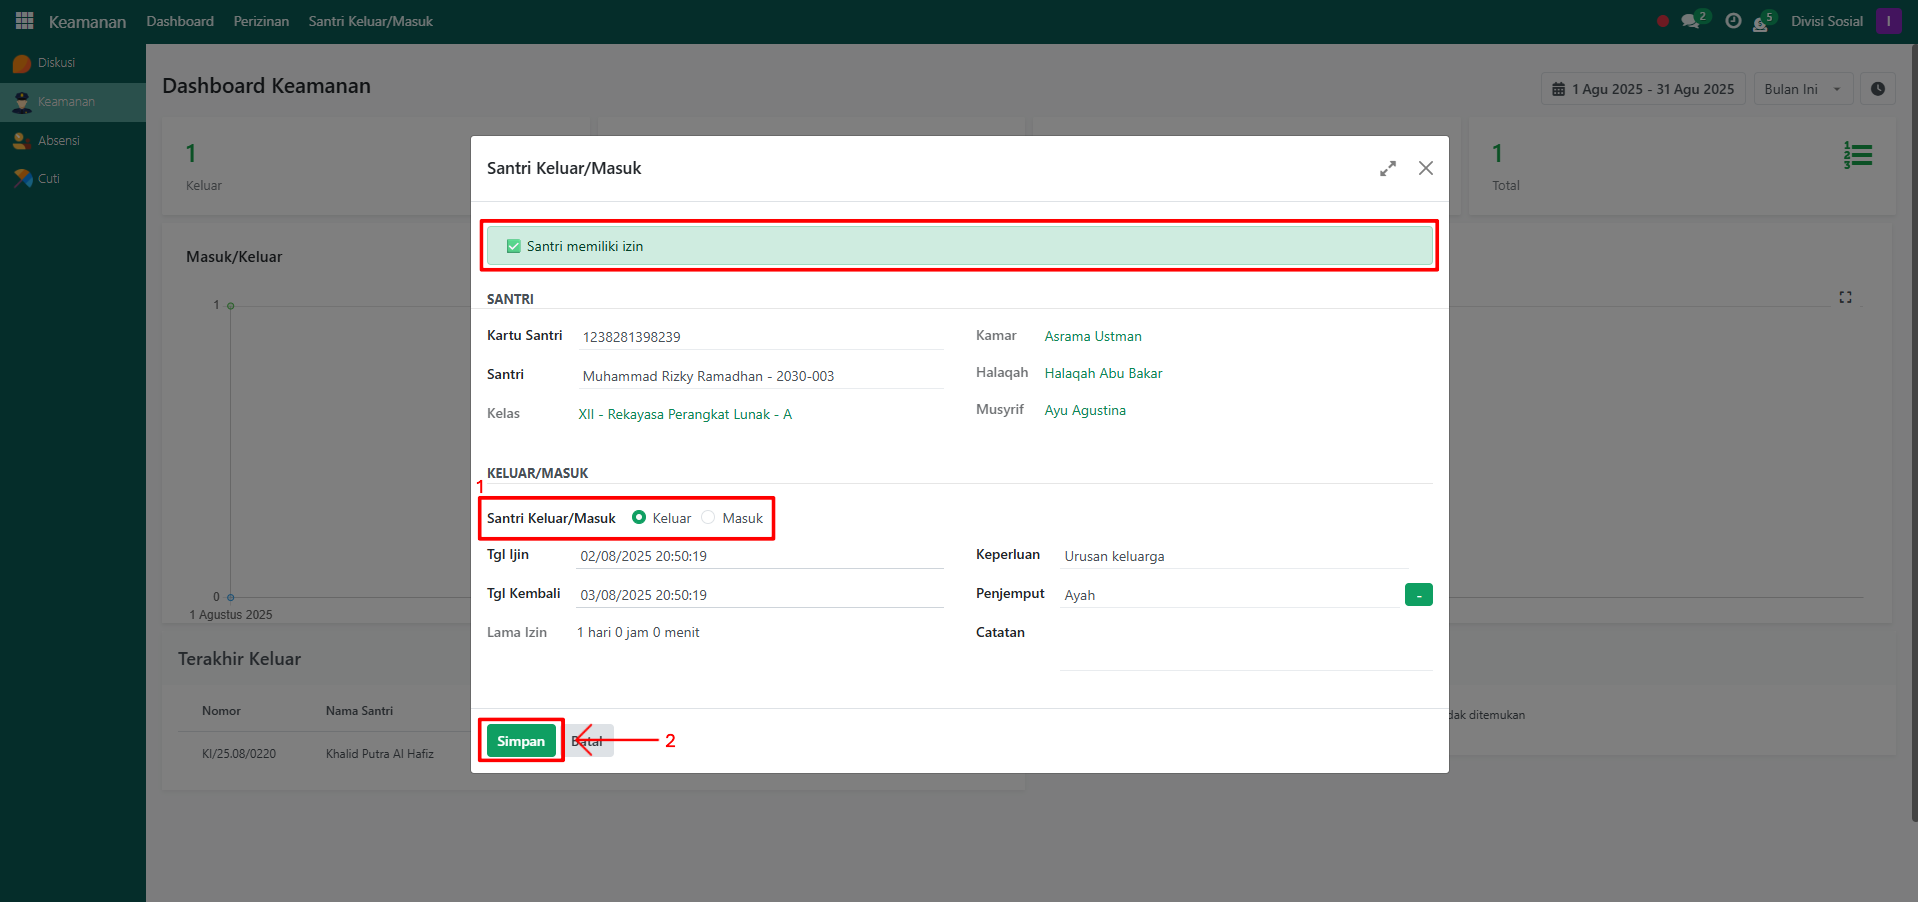Open the Bulan Ini period dropdown
The width and height of the screenshot is (1918, 902).
[x=1802, y=89]
